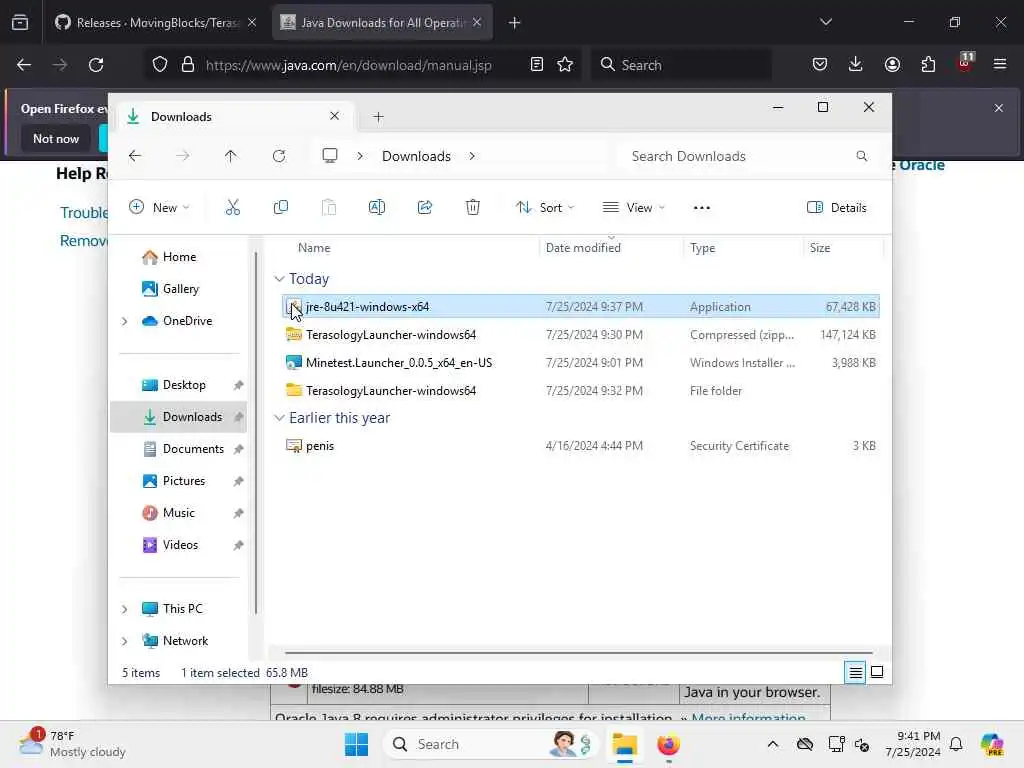The width and height of the screenshot is (1024, 768).
Task: Switch to the Java Downloads Firefox tab
Action: click(x=382, y=23)
